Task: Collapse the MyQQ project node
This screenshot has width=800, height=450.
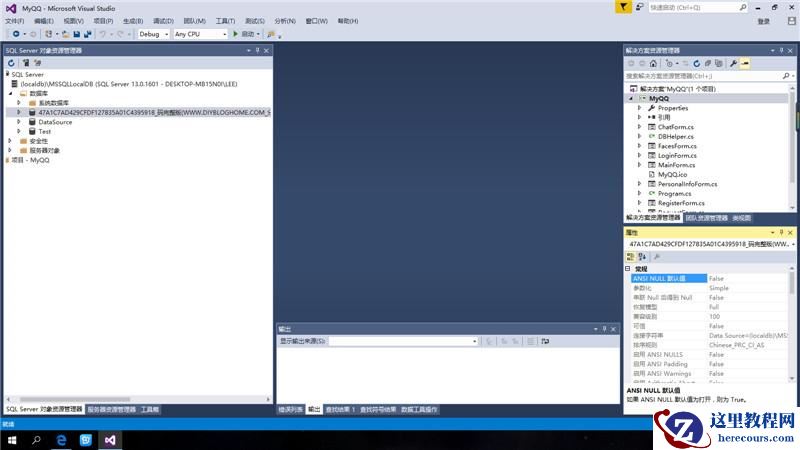Action: coord(631,98)
